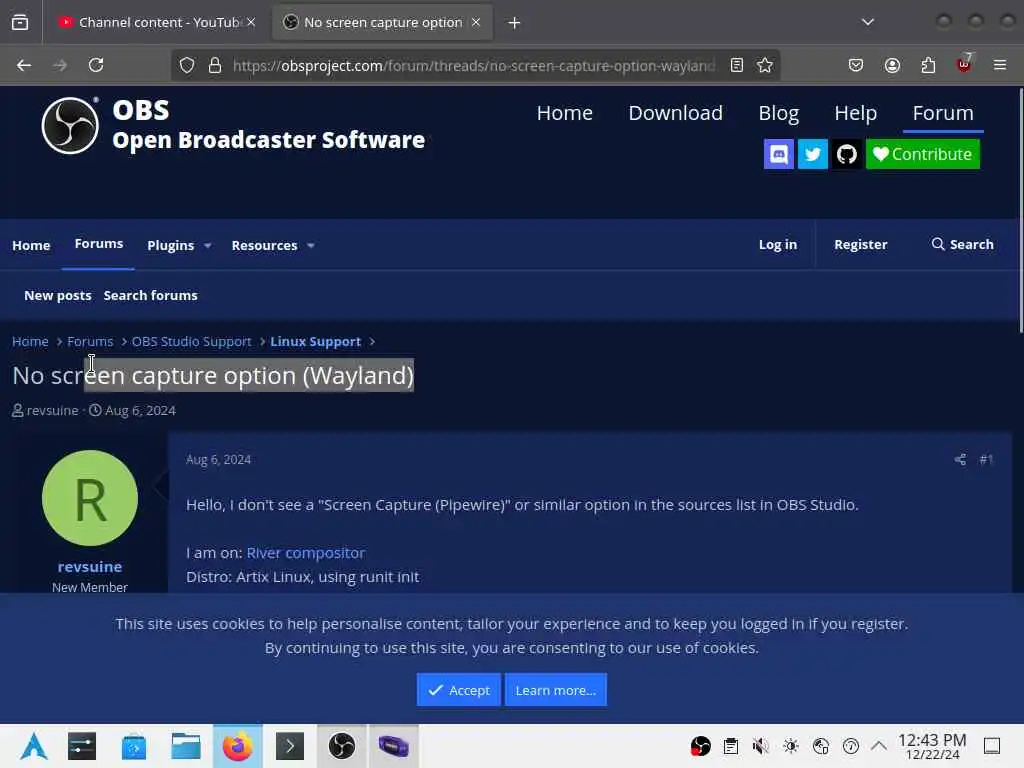Click the page vertical scrollbar

pyautogui.click(x=1019, y=210)
